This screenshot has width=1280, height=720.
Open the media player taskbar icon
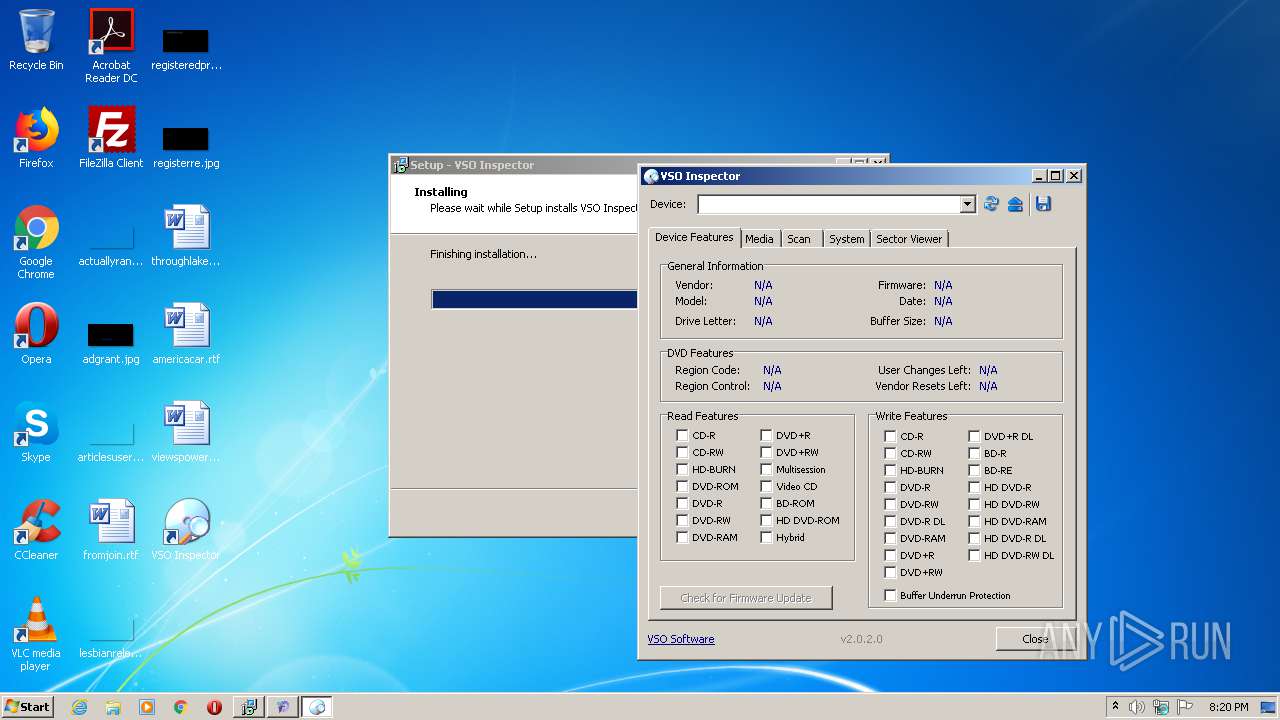[147, 707]
